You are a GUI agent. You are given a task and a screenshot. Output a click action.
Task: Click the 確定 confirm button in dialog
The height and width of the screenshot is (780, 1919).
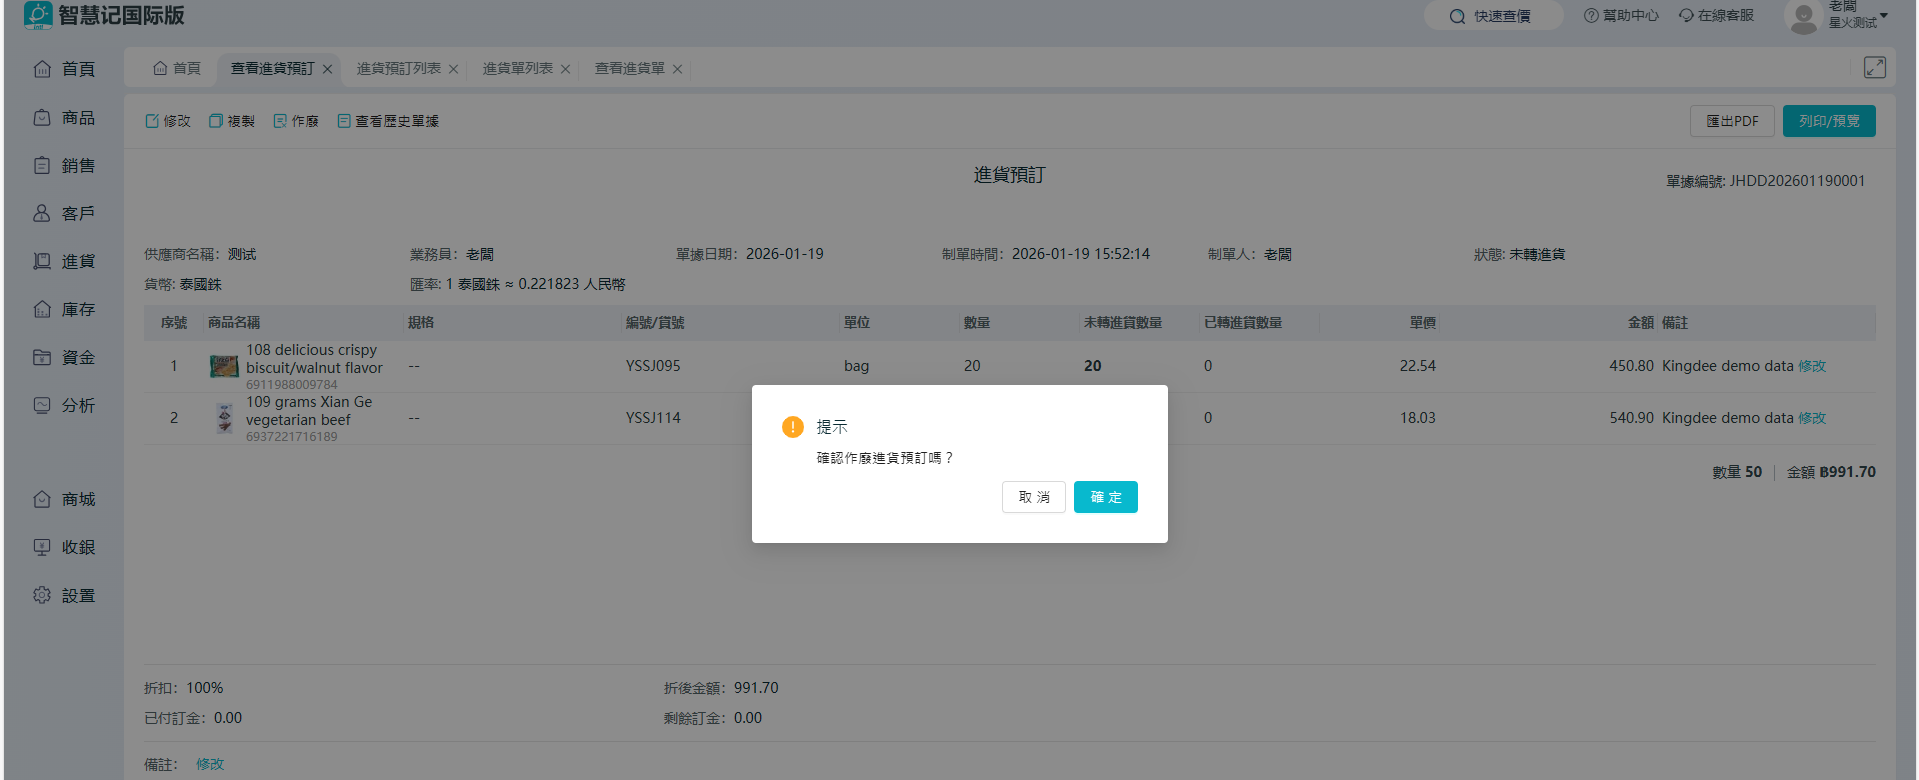pyautogui.click(x=1105, y=497)
